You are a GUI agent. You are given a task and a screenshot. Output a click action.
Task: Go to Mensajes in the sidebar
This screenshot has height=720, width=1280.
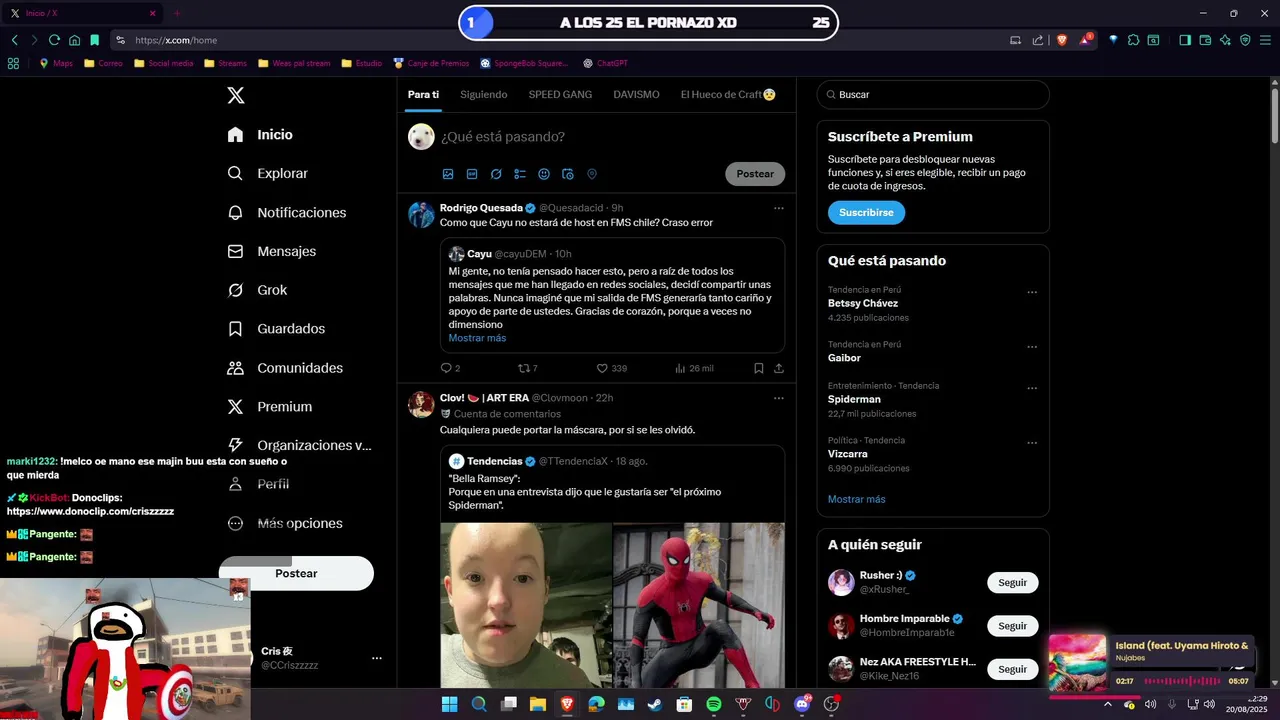pyautogui.click(x=271, y=251)
